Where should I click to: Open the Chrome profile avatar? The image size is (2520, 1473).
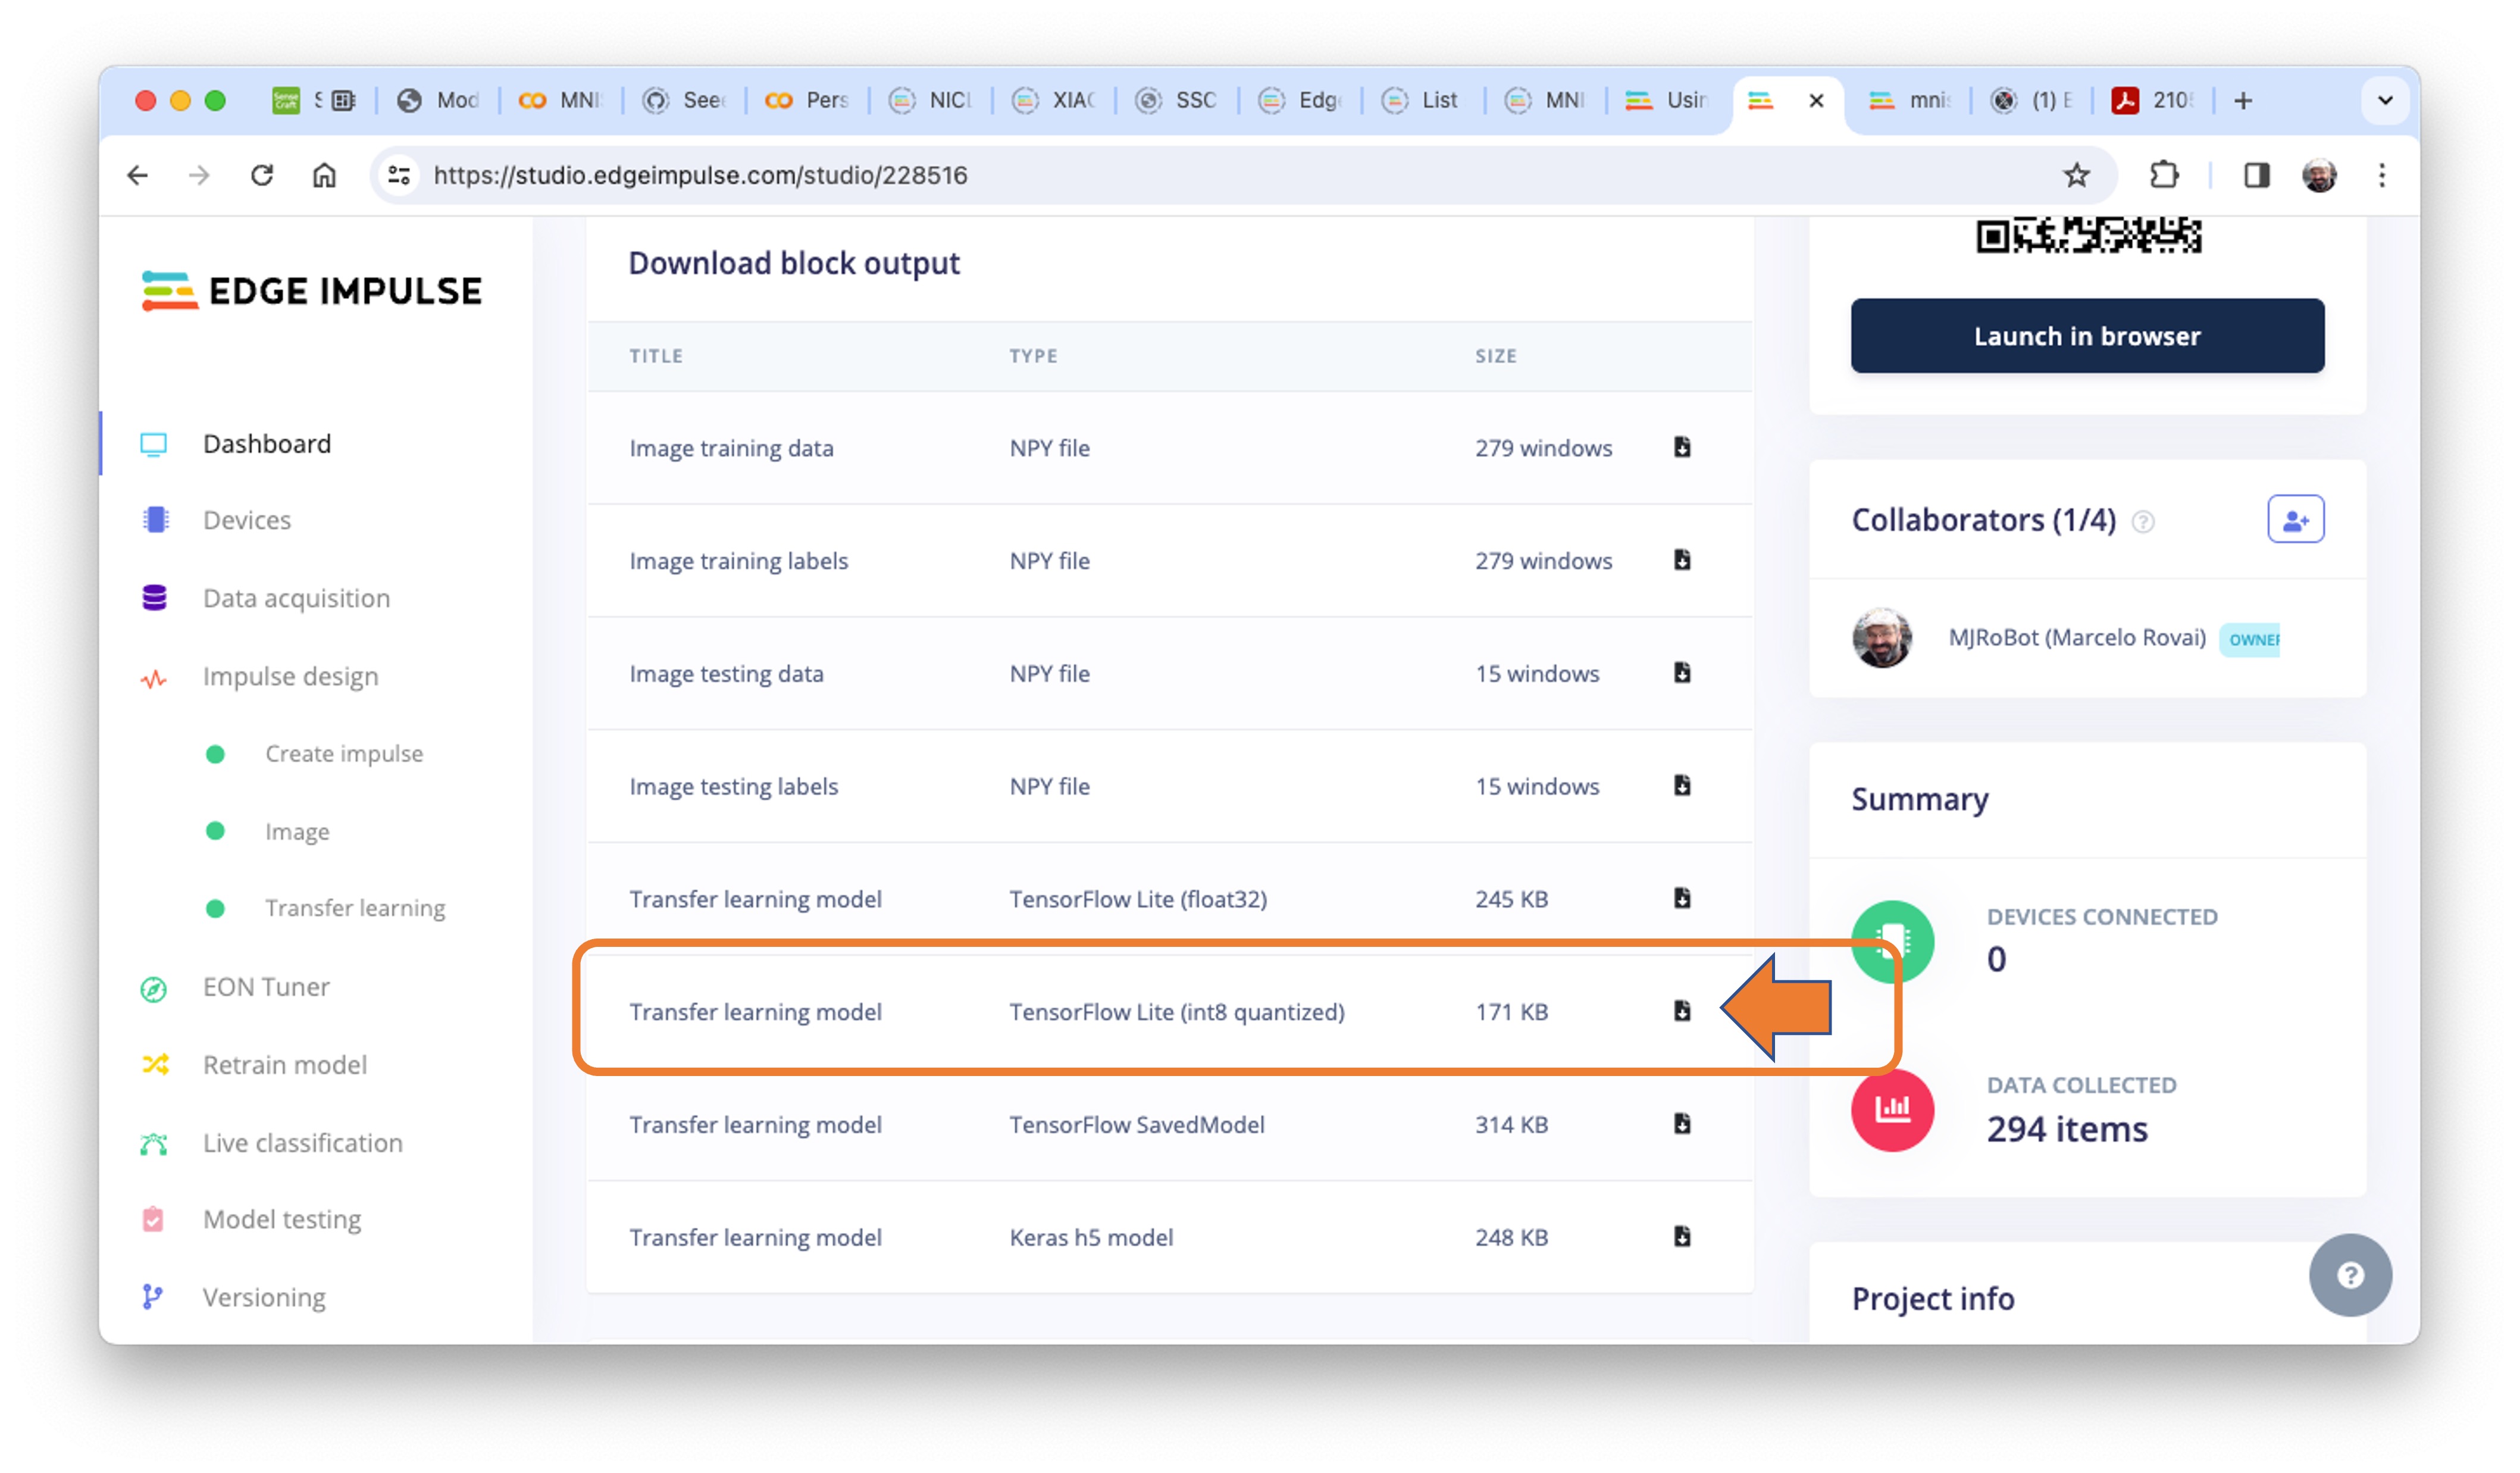(2319, 176)
